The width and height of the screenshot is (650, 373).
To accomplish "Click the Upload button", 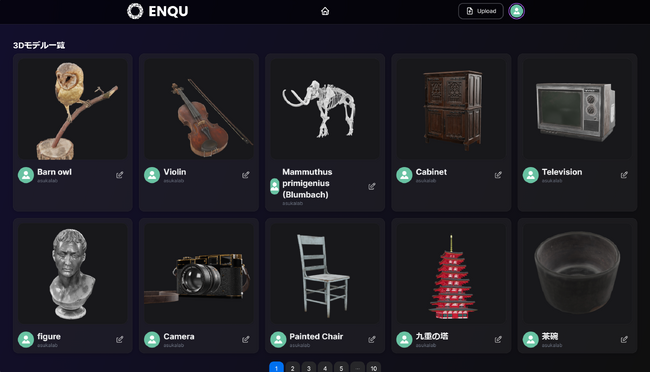I will [x=481, y=11].
